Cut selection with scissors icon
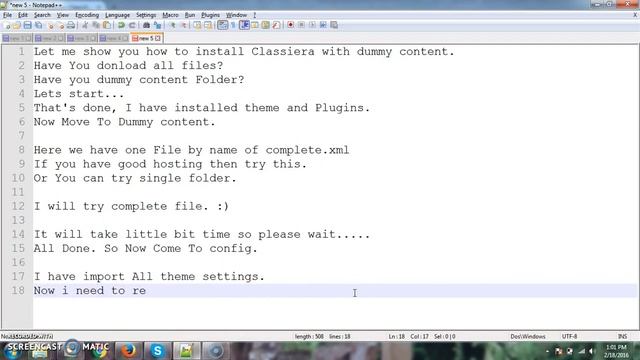Screen dimensions: 640x360 coord(85,25)
